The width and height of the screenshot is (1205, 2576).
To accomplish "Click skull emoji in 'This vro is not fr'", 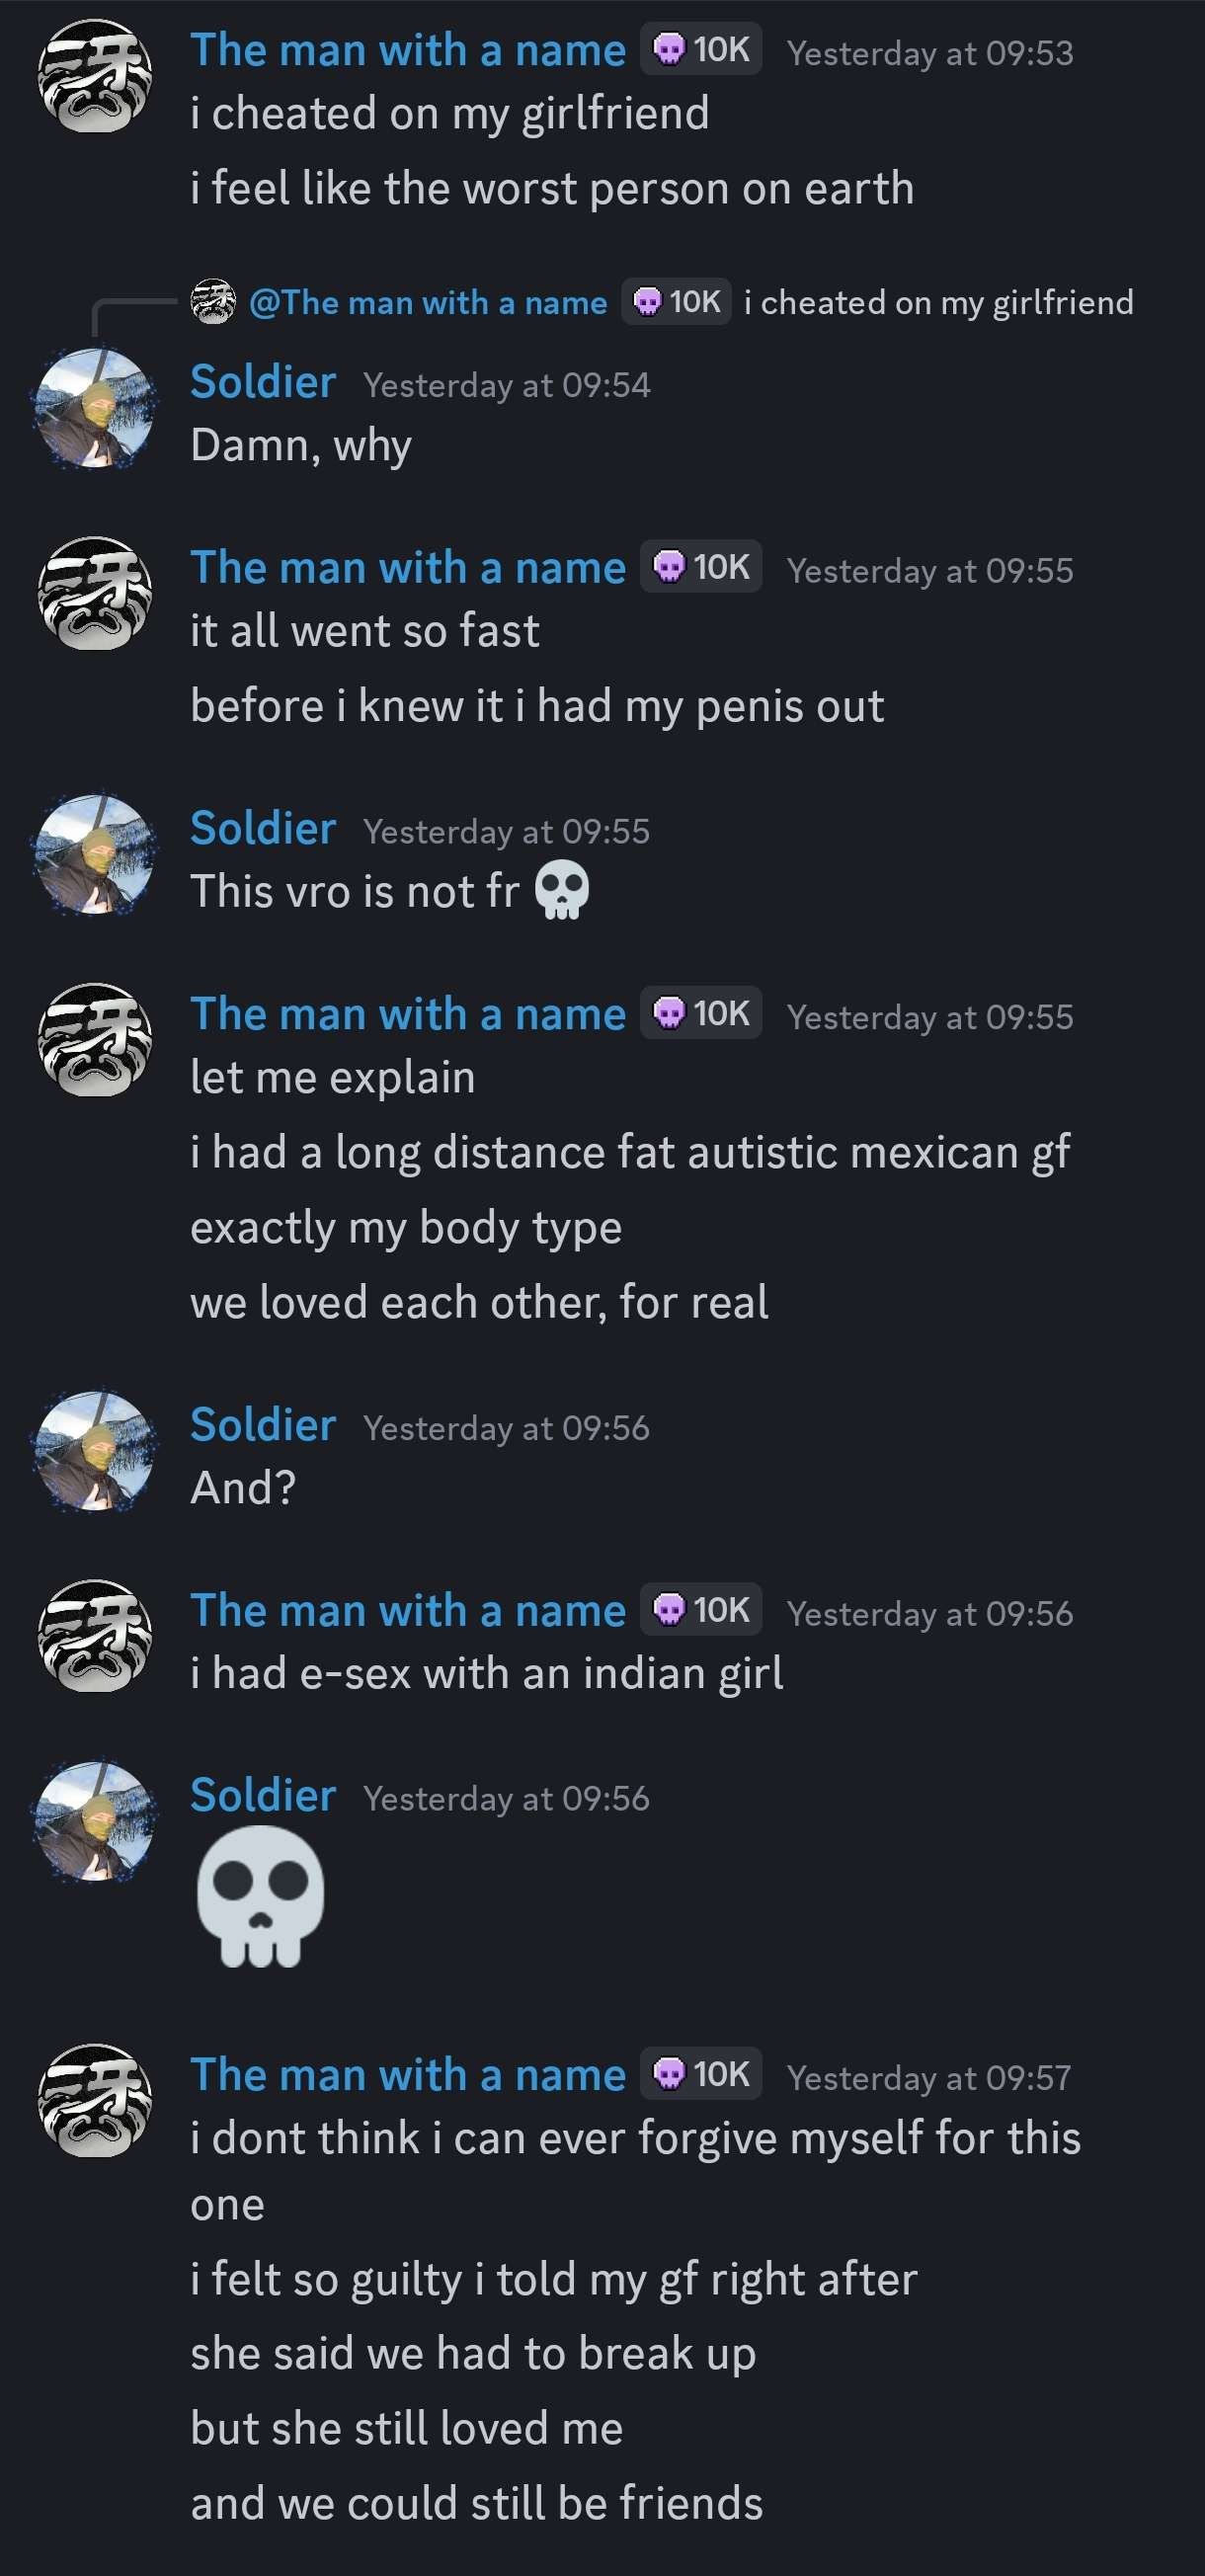I will (x=562, y=890).
